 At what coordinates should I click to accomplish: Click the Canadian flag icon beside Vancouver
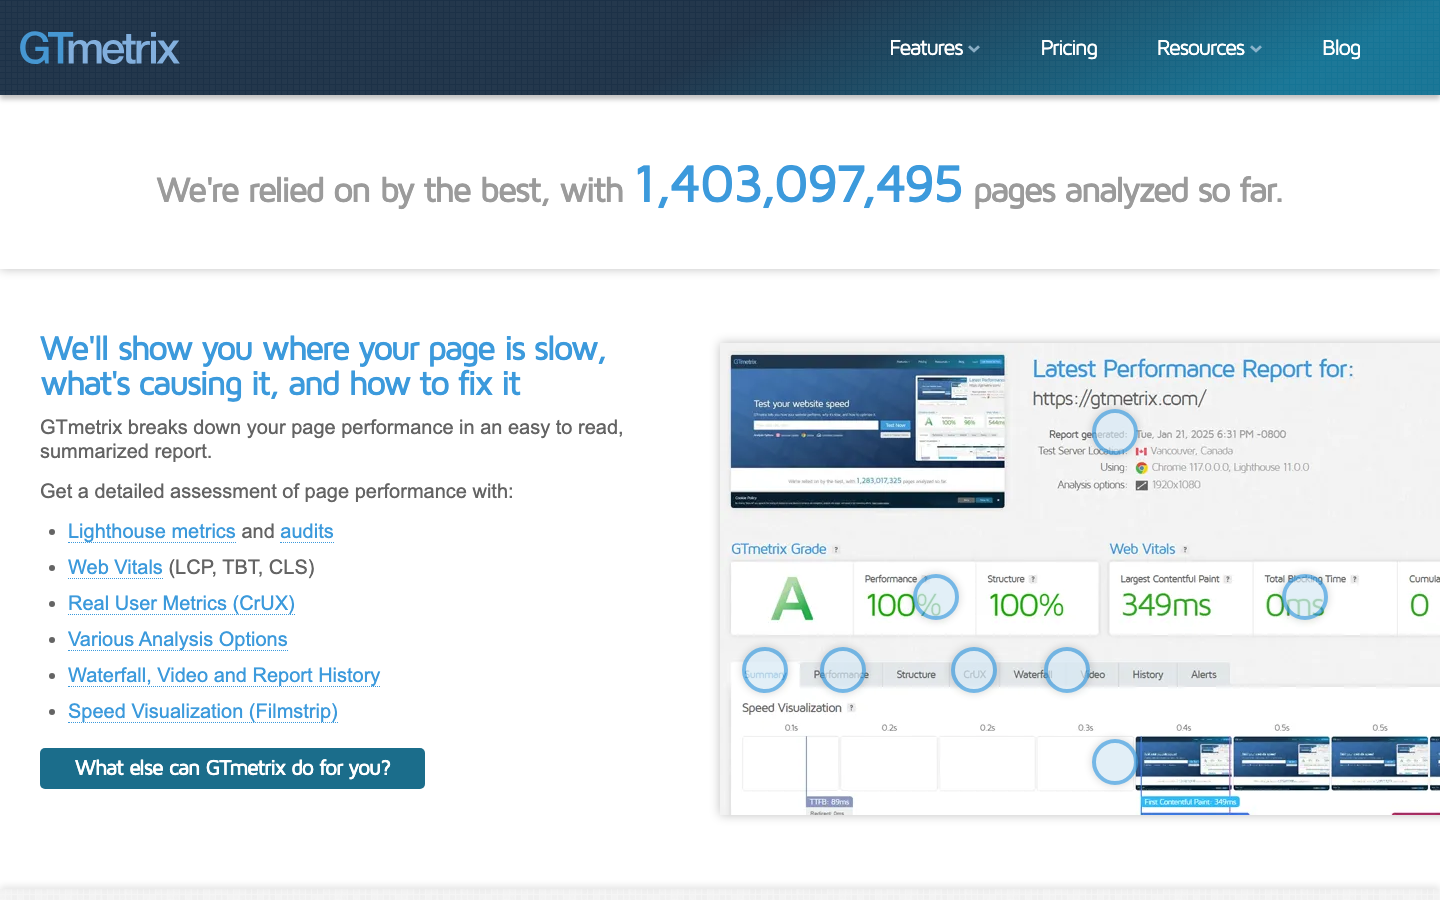[1141, 451]
